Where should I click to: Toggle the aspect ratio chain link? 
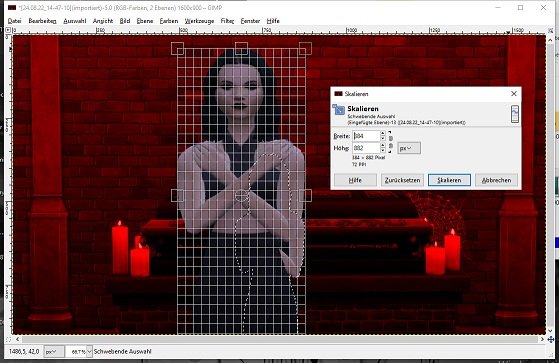[391, 142]
